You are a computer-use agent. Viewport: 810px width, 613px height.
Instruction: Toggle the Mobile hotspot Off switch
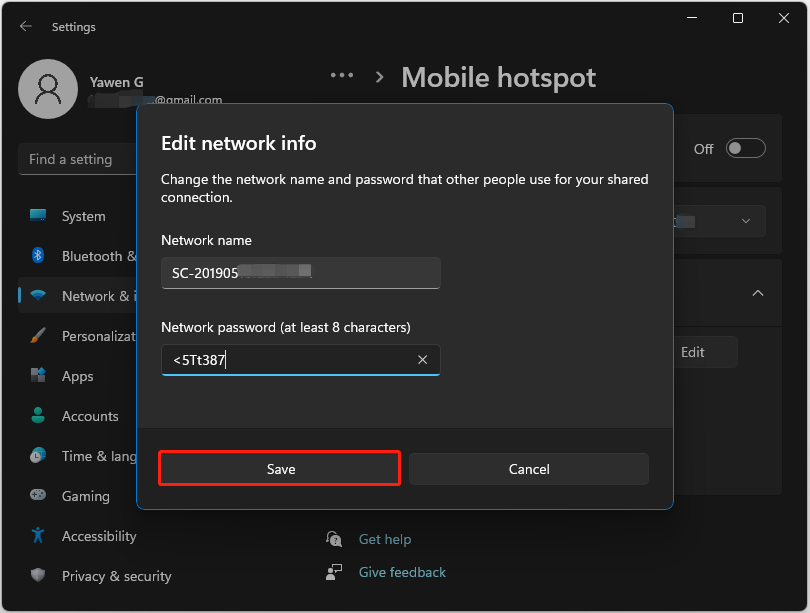(x=745, y=149)
